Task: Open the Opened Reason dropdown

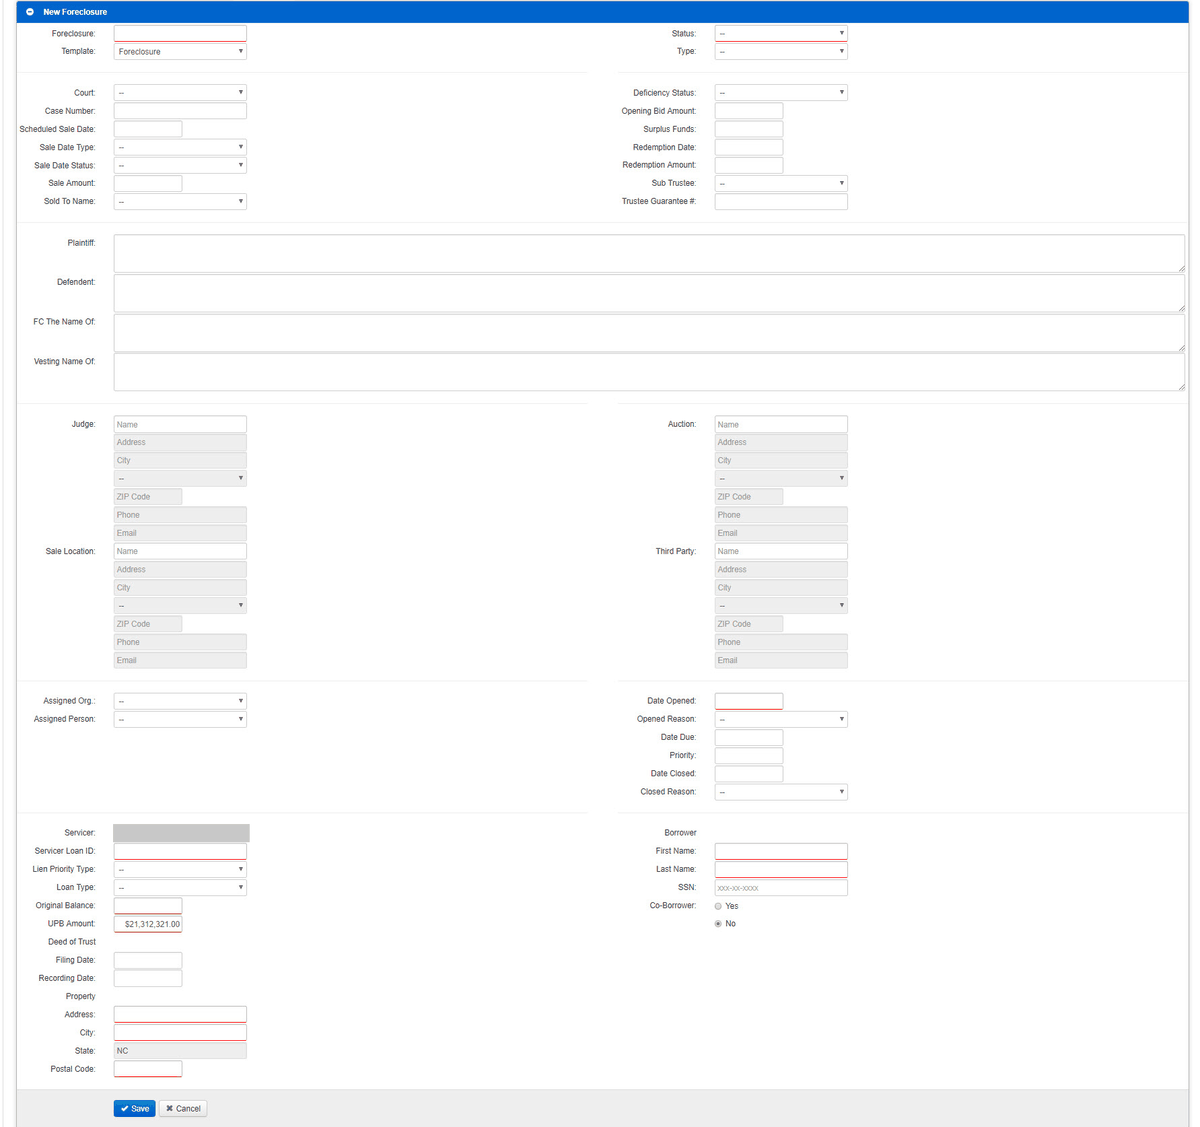Action: pos(781,719)
